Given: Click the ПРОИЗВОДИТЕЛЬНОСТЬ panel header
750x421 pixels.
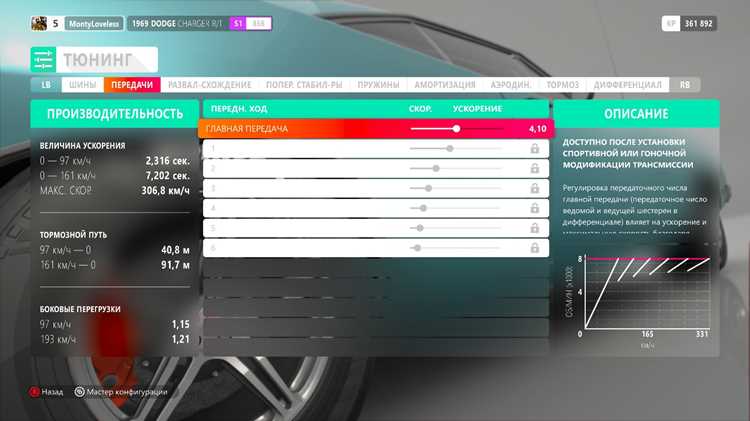Looking at the screenshot, I should [115, 114].
